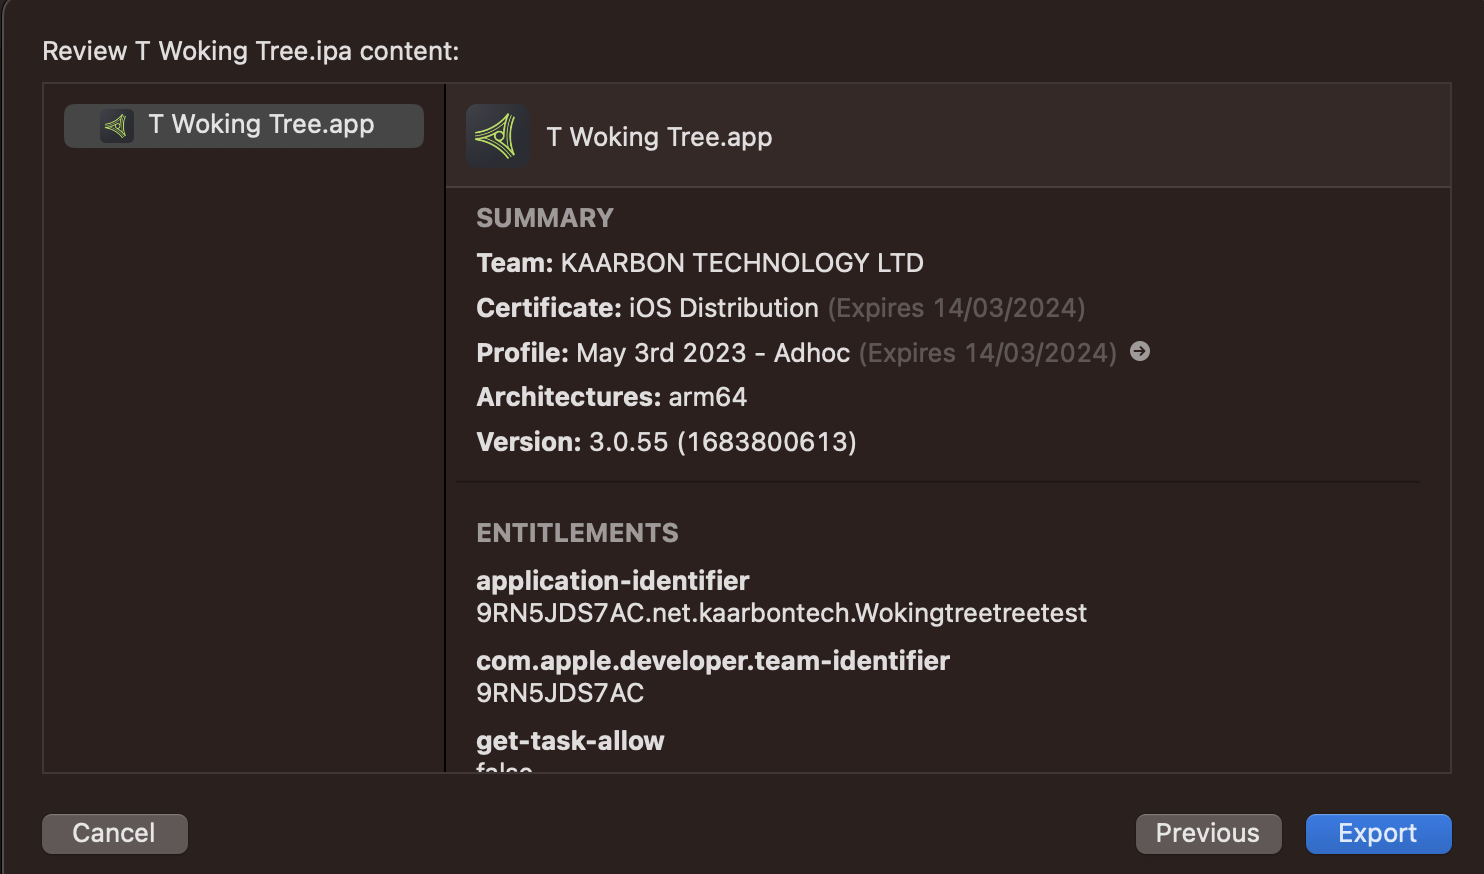1484x874 pixels.
Task: Click the T Woking Tree.app header title
Action: click(659, 137)
